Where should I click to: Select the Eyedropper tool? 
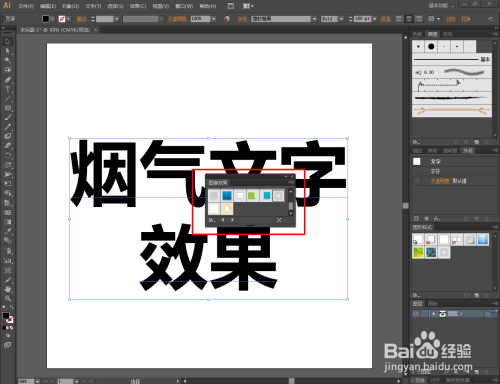(8, 231)
